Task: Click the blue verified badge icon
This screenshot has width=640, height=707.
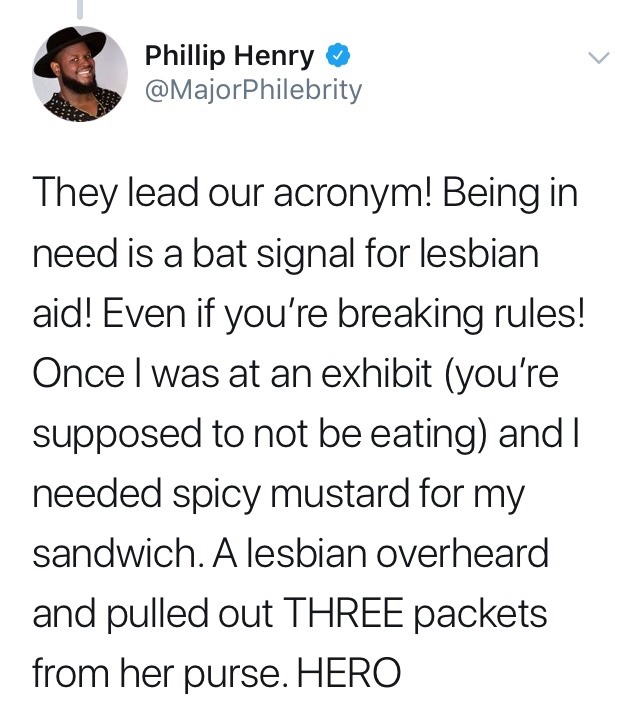Action: (339, 53)
